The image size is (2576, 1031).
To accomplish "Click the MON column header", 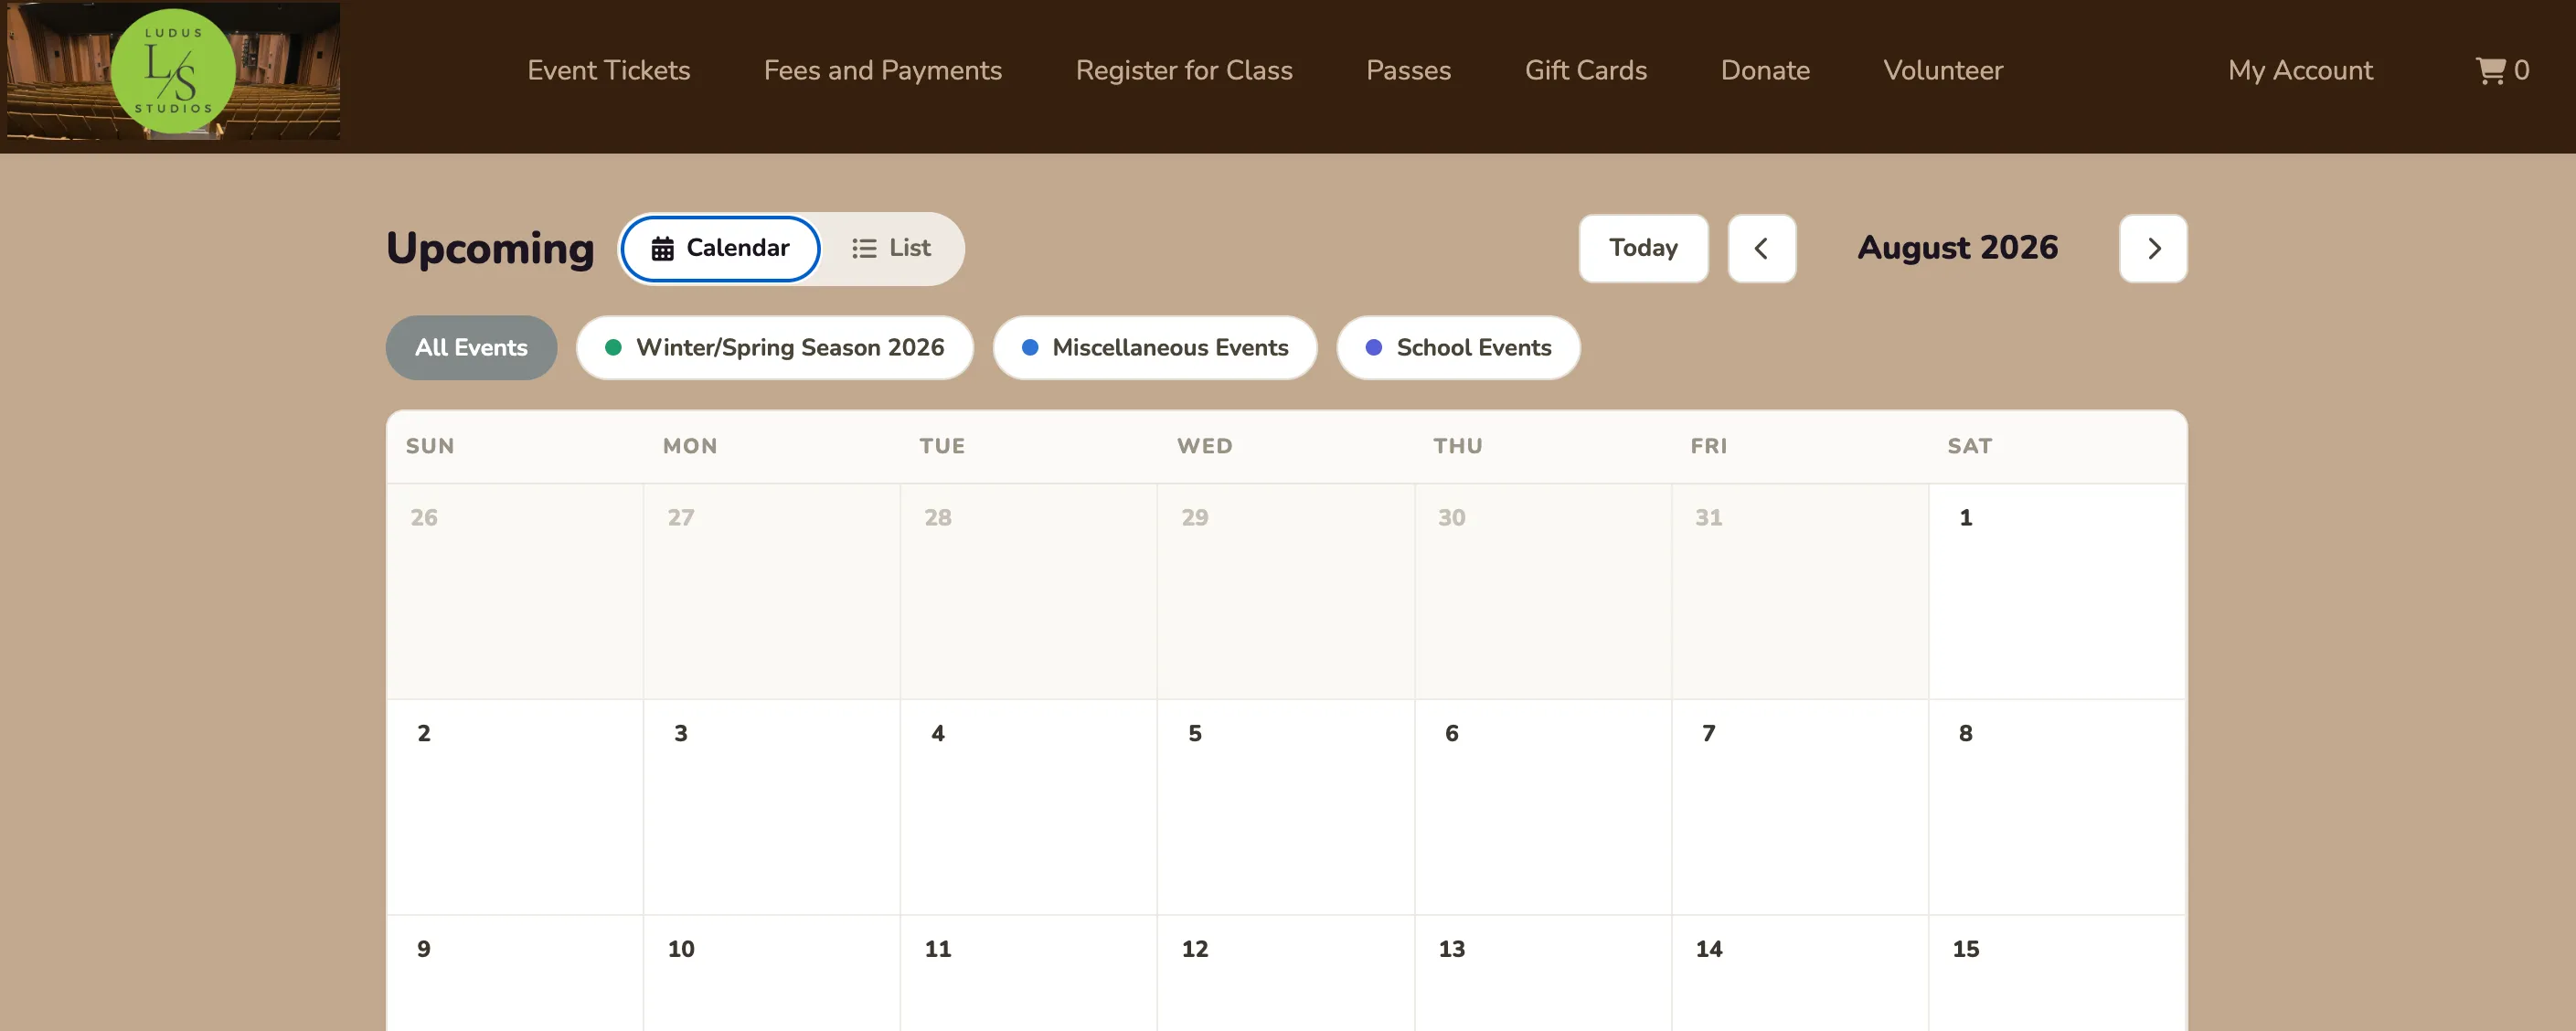I will coord(690,446).
